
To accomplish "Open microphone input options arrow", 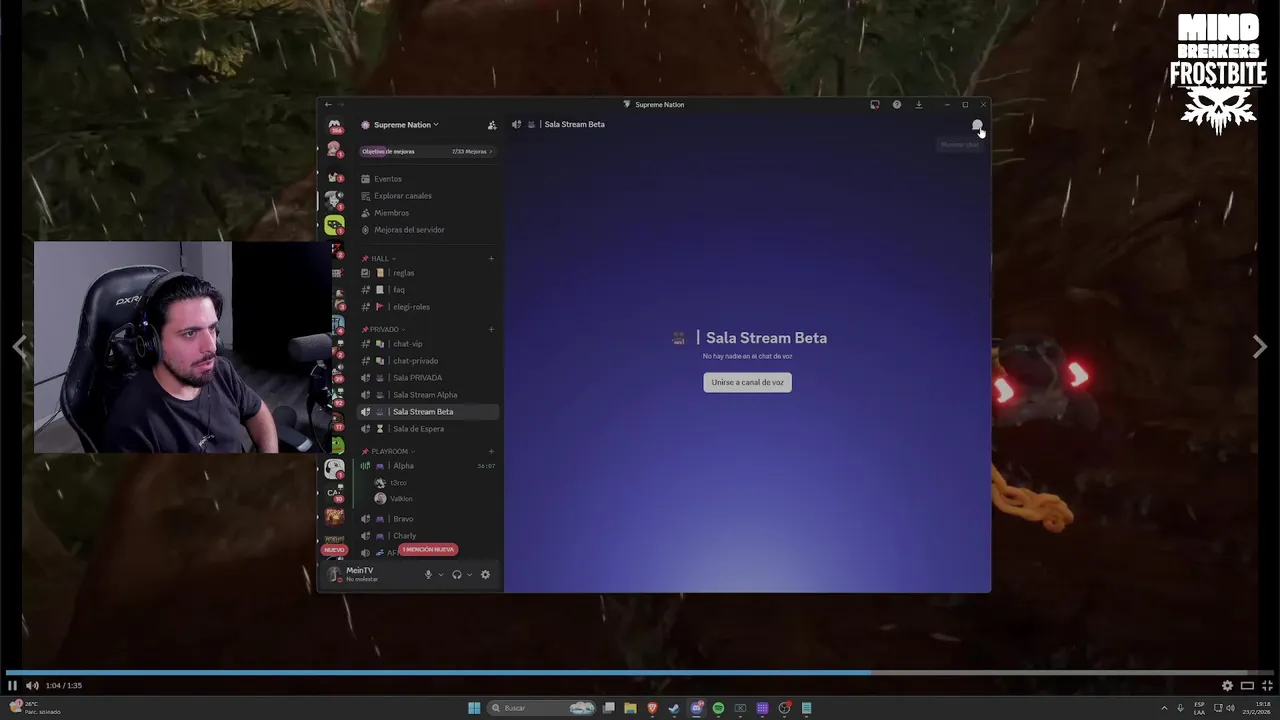I will pyautogui.click(x=440, y=575).
